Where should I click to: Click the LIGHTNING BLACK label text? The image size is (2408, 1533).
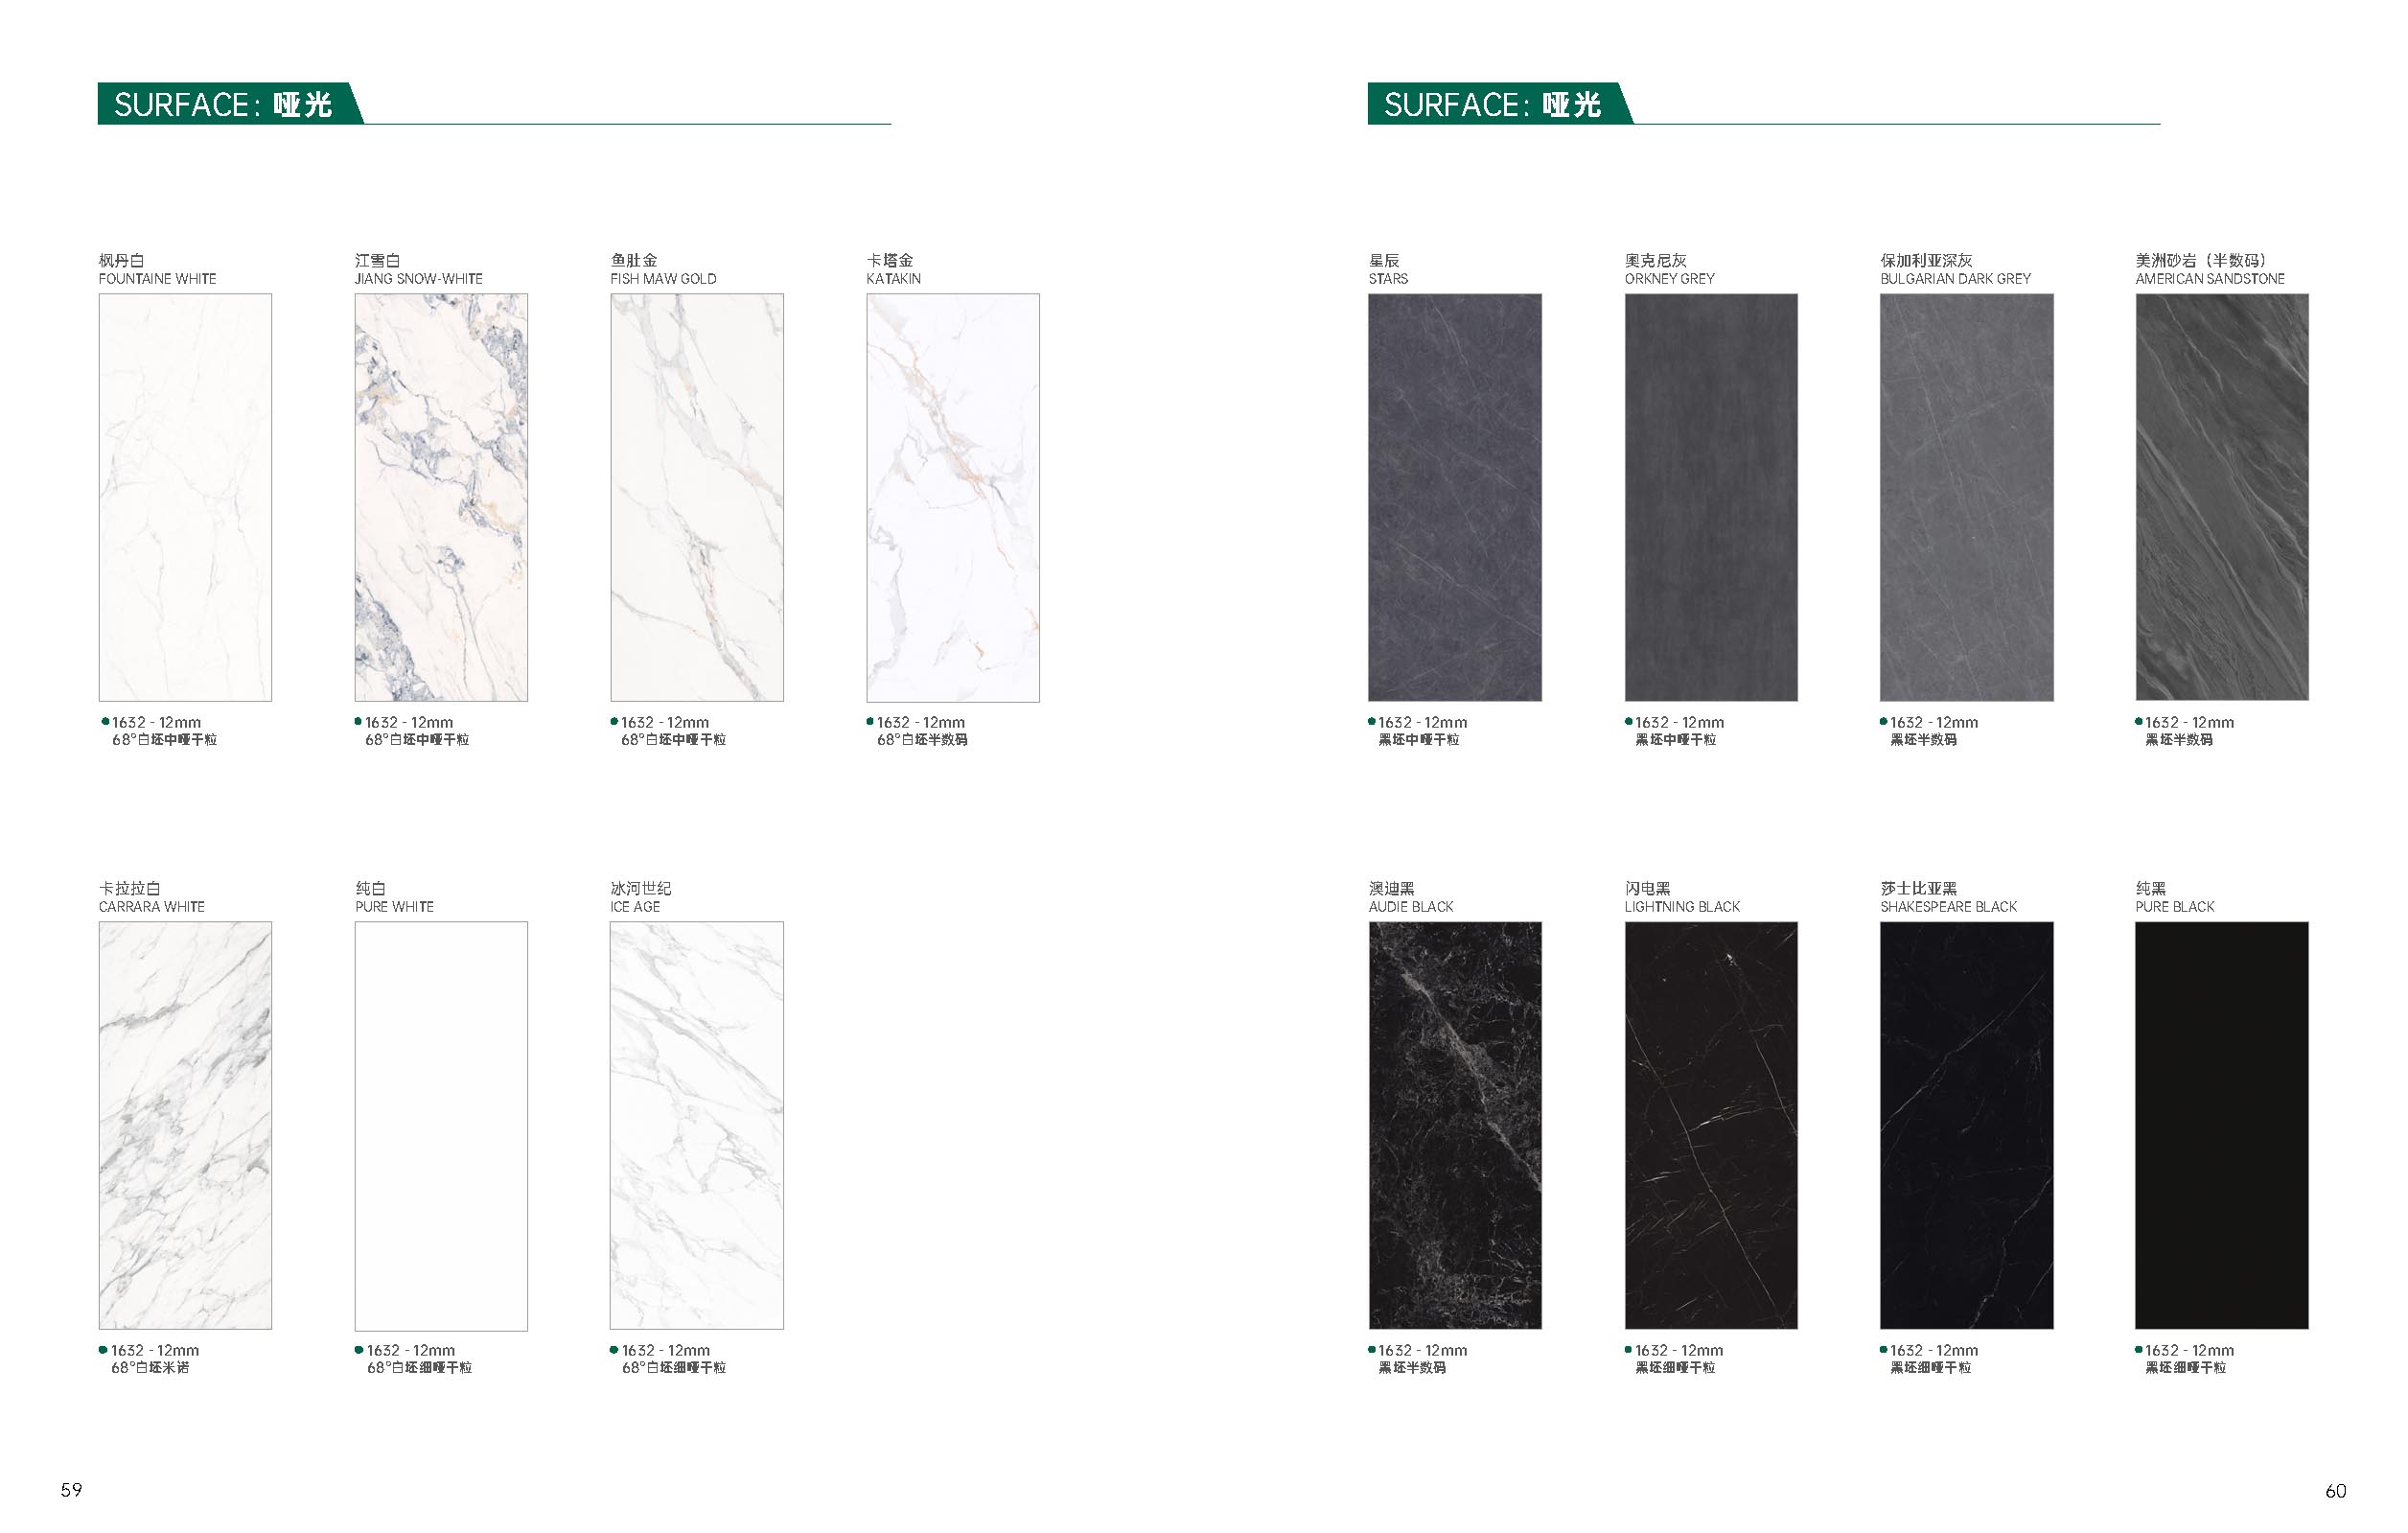pyautogui.click(x=1682, y=907)
